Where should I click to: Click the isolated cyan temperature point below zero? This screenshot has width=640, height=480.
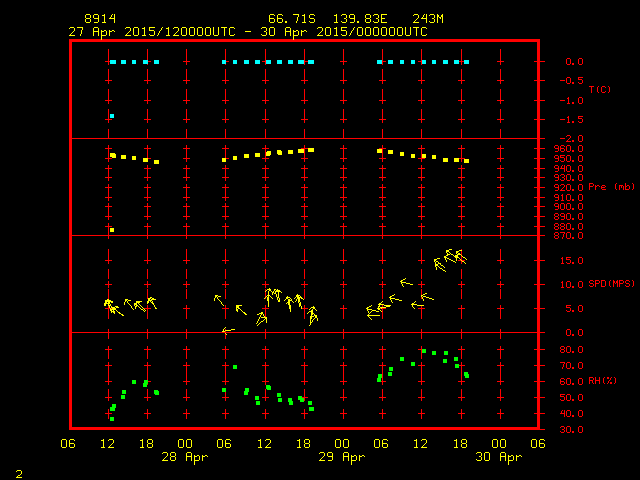click(112, 116)
